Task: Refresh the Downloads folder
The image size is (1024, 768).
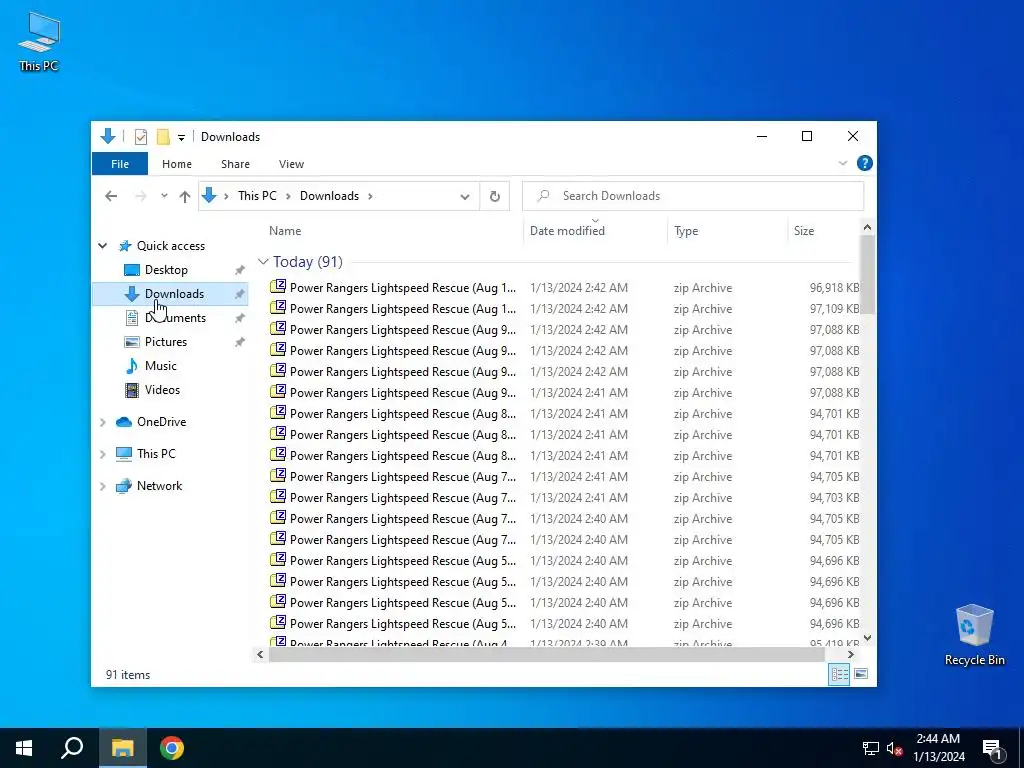Action: [494, 196]
